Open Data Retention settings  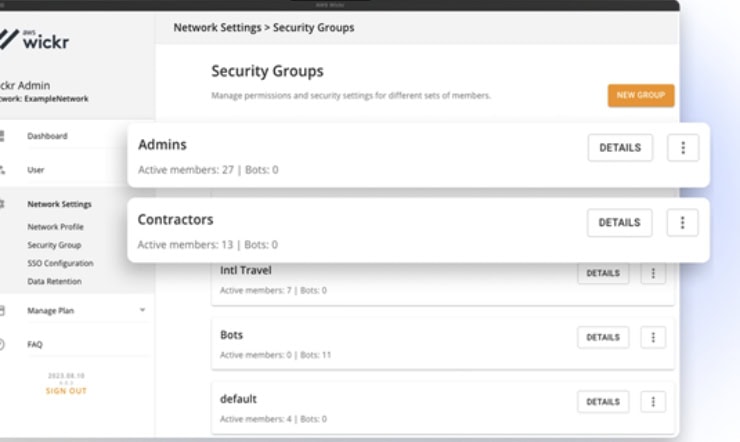[x=55, y=282]
